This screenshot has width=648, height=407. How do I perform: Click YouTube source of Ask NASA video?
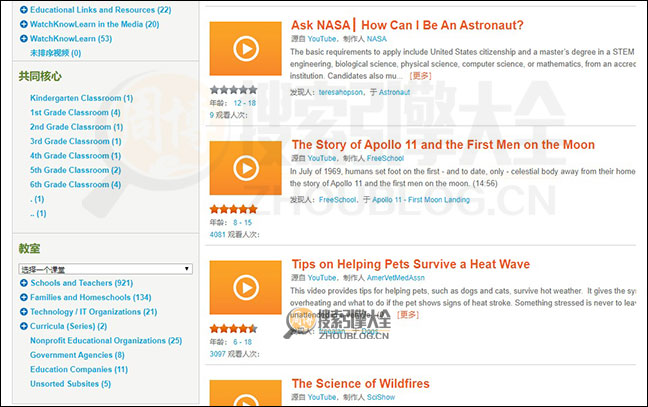322,39
